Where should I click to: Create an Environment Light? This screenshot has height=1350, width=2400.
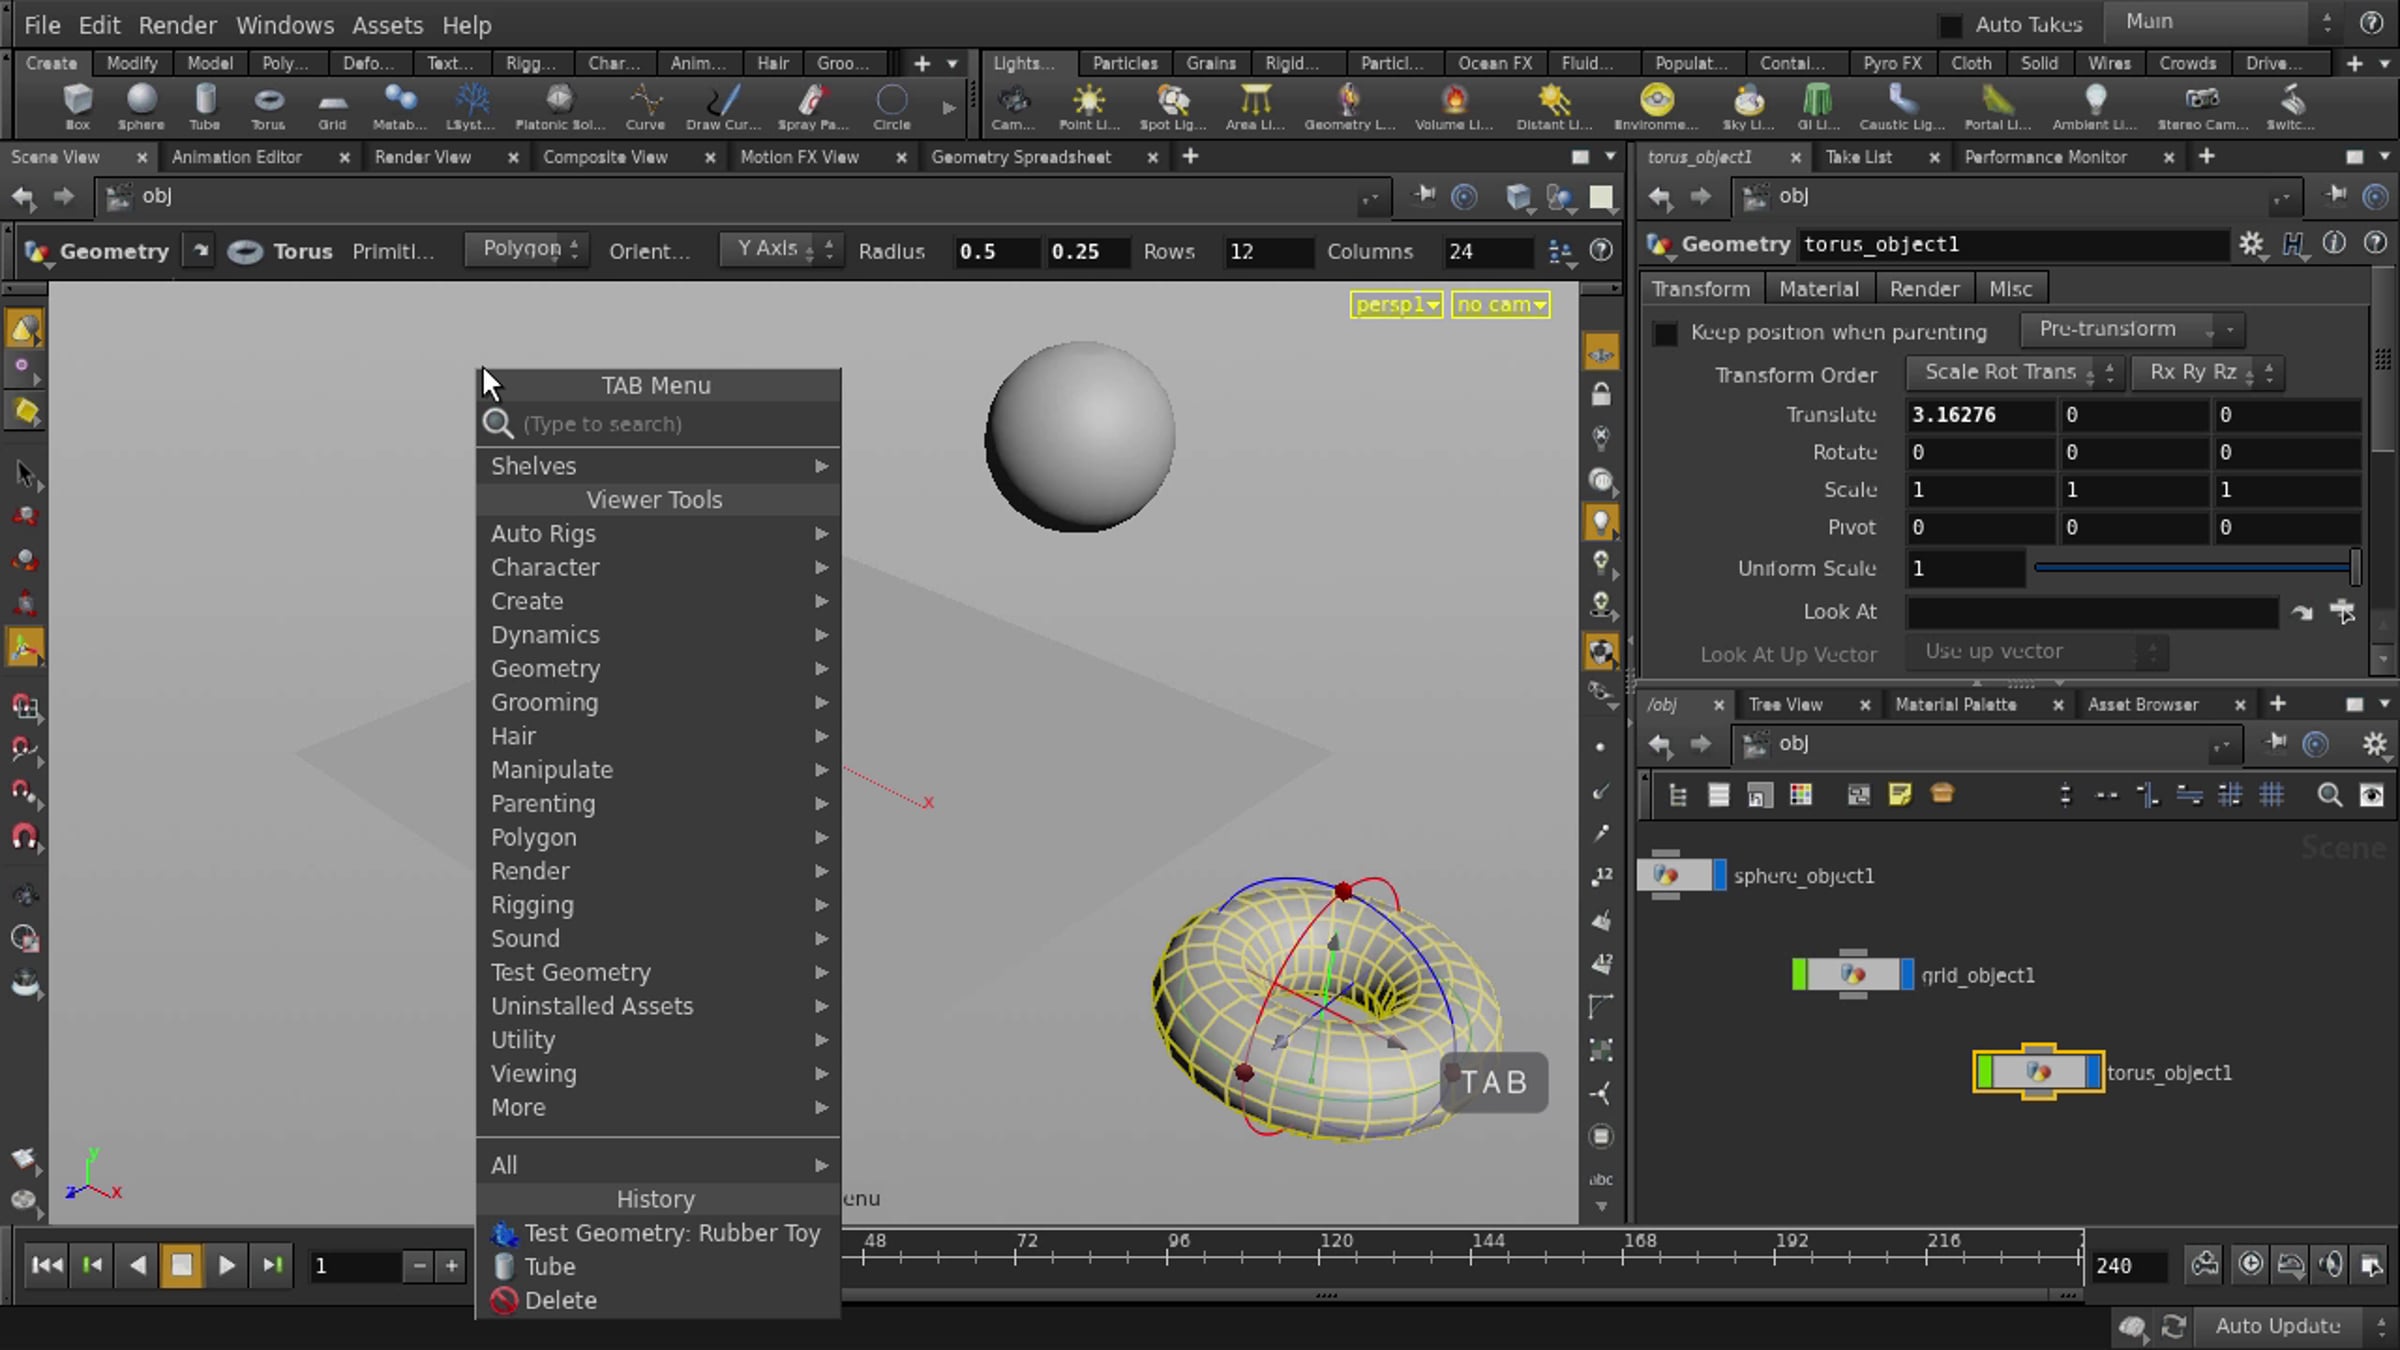coord(1657,107)
